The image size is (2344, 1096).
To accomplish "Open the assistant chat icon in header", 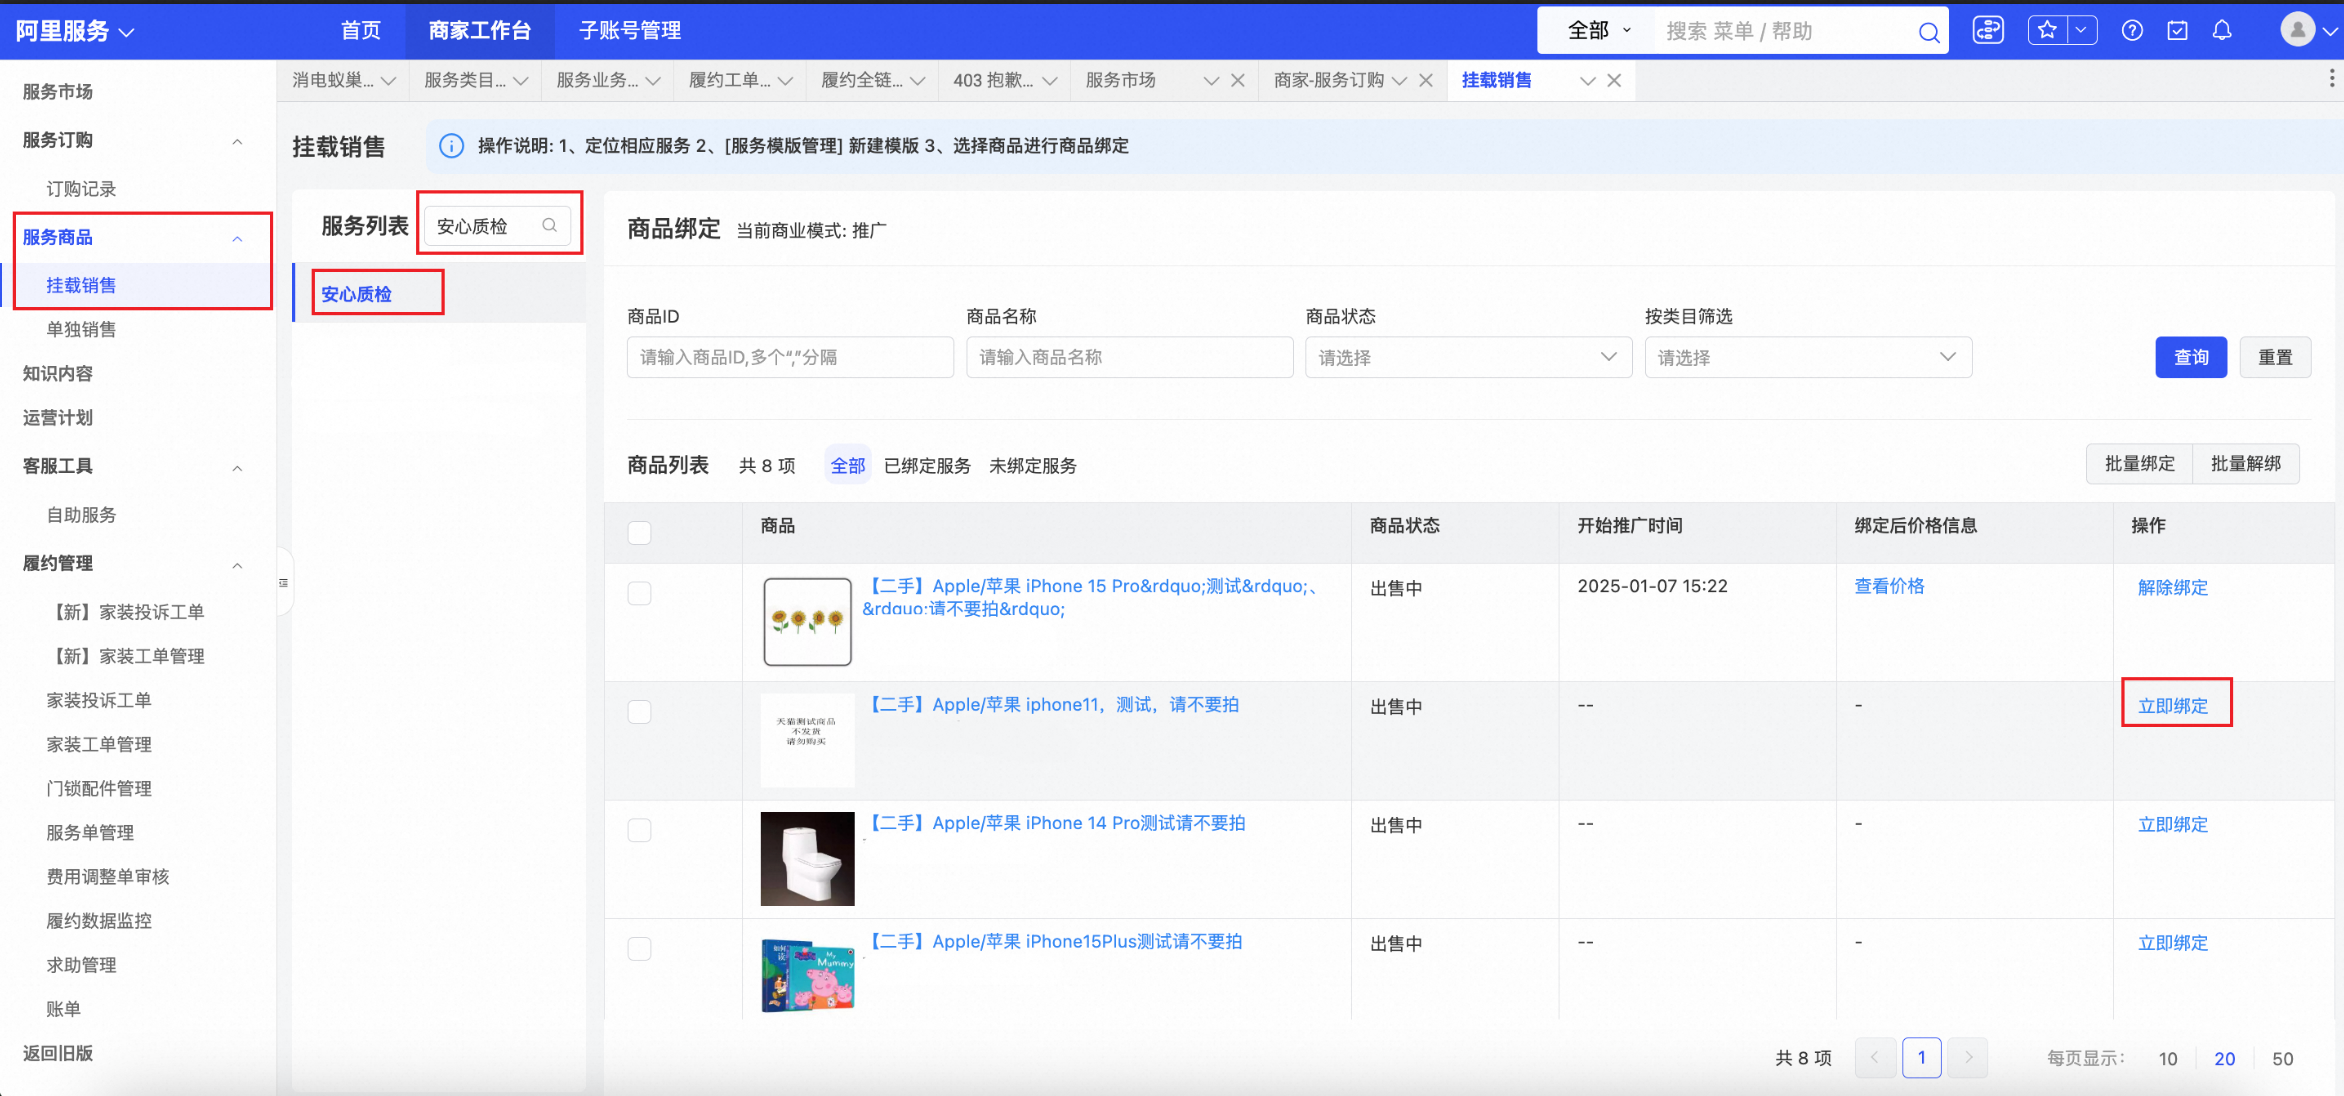I will (1988, 30).
